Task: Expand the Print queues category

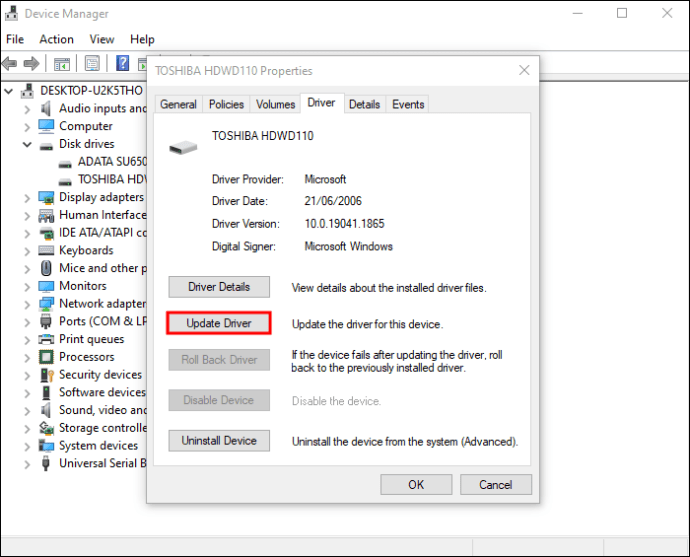Action: (27, 340)
